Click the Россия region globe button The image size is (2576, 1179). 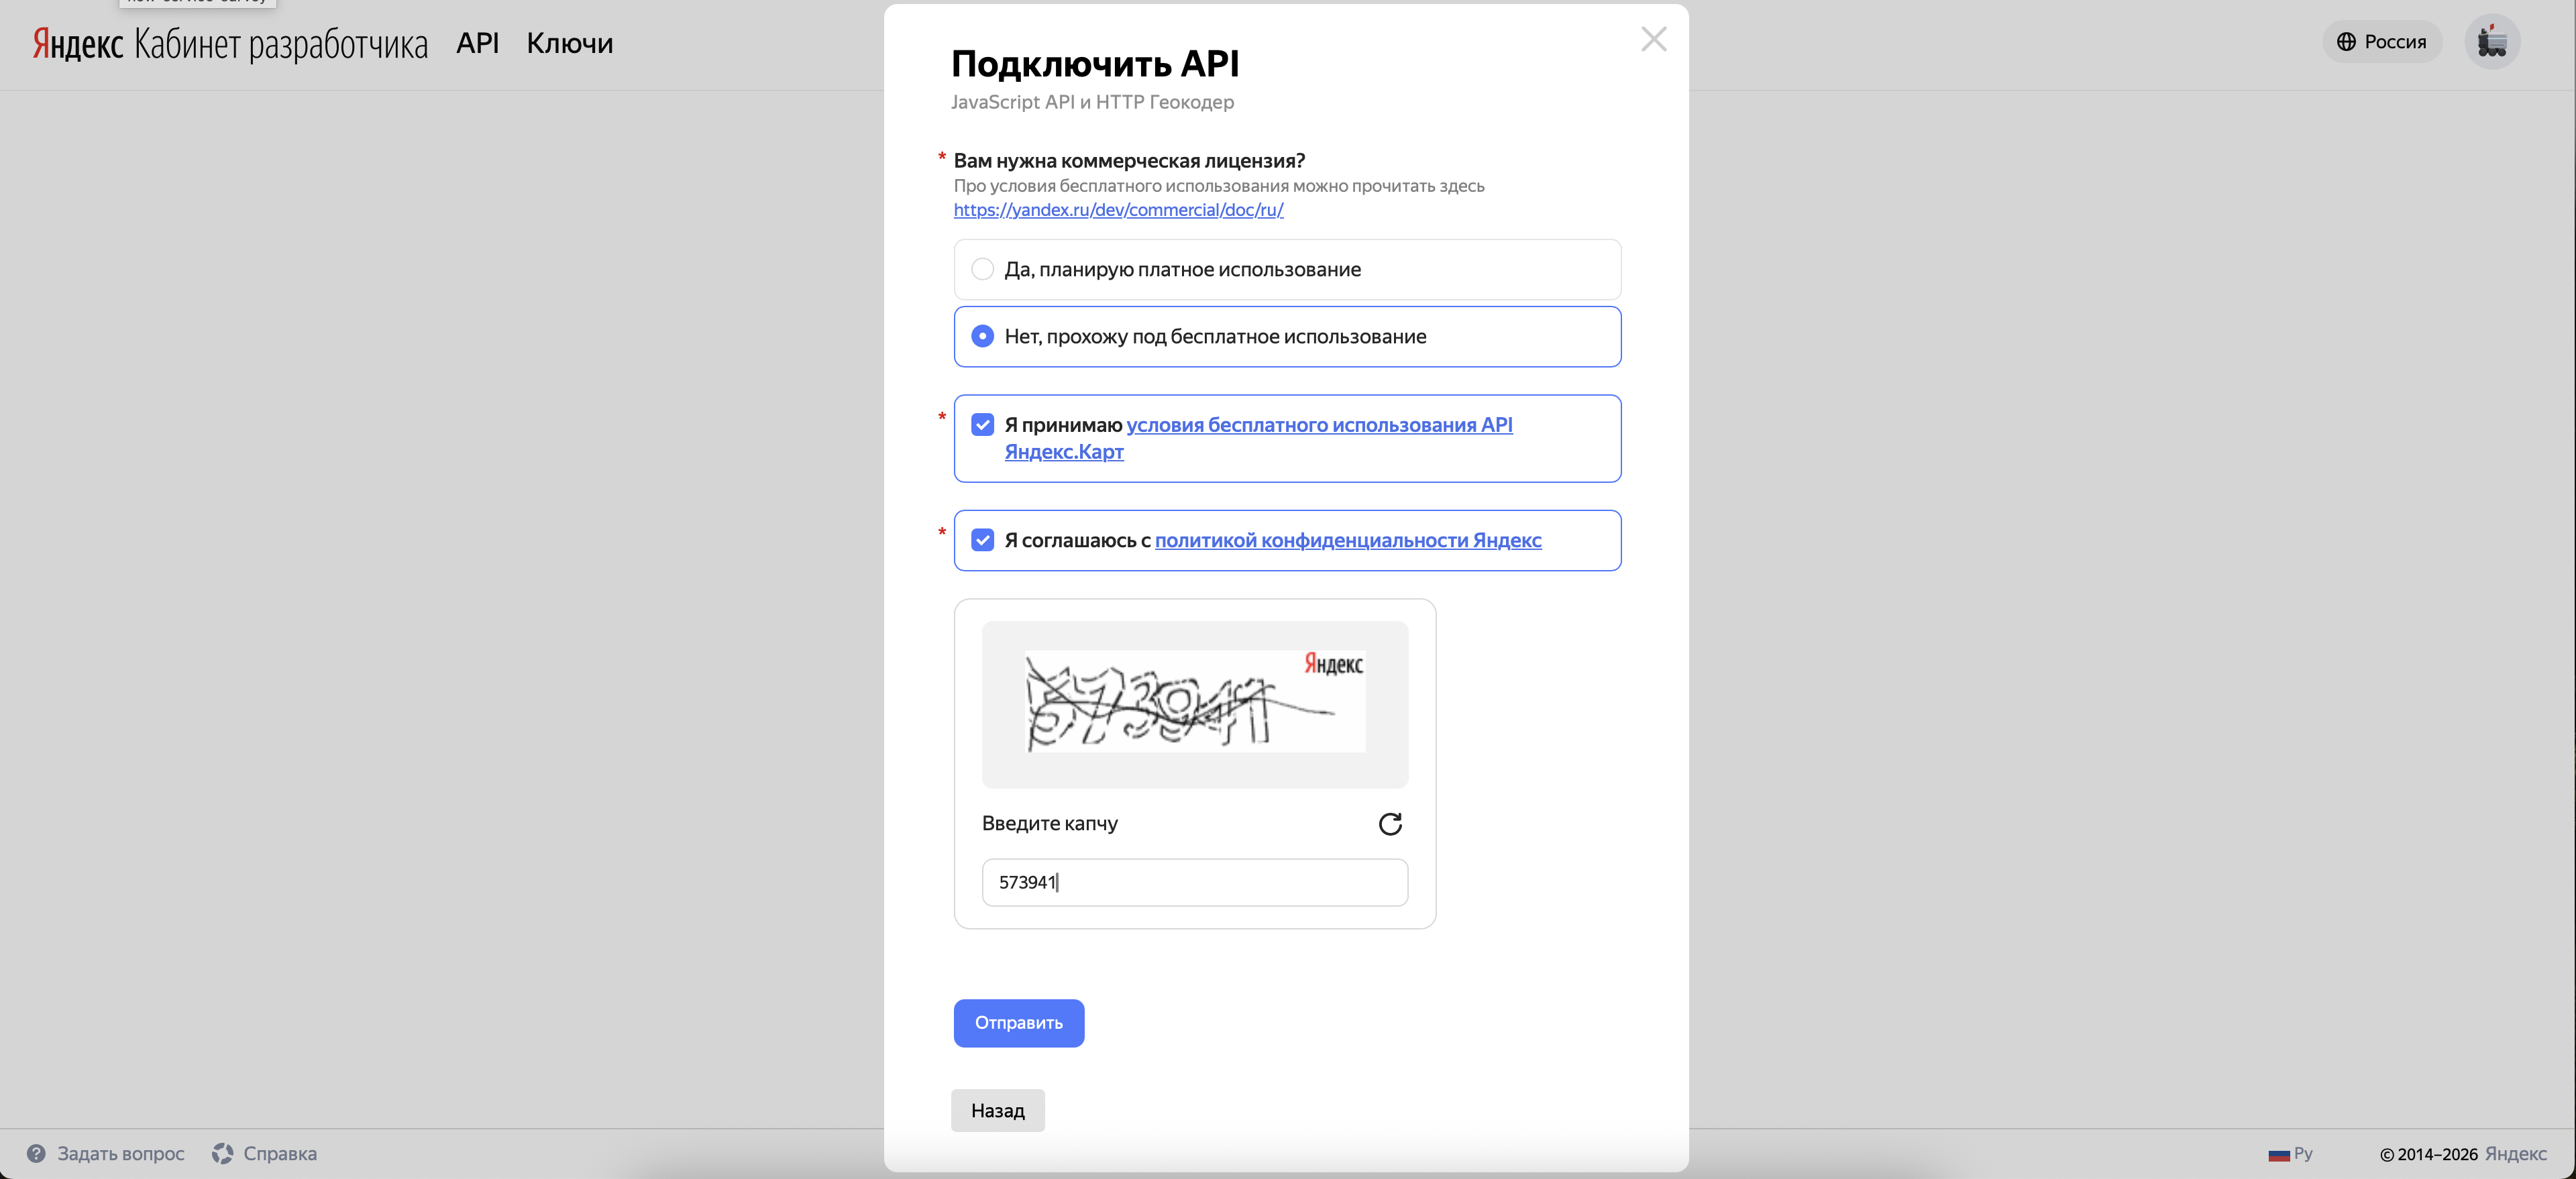(x=2381, y=42)
